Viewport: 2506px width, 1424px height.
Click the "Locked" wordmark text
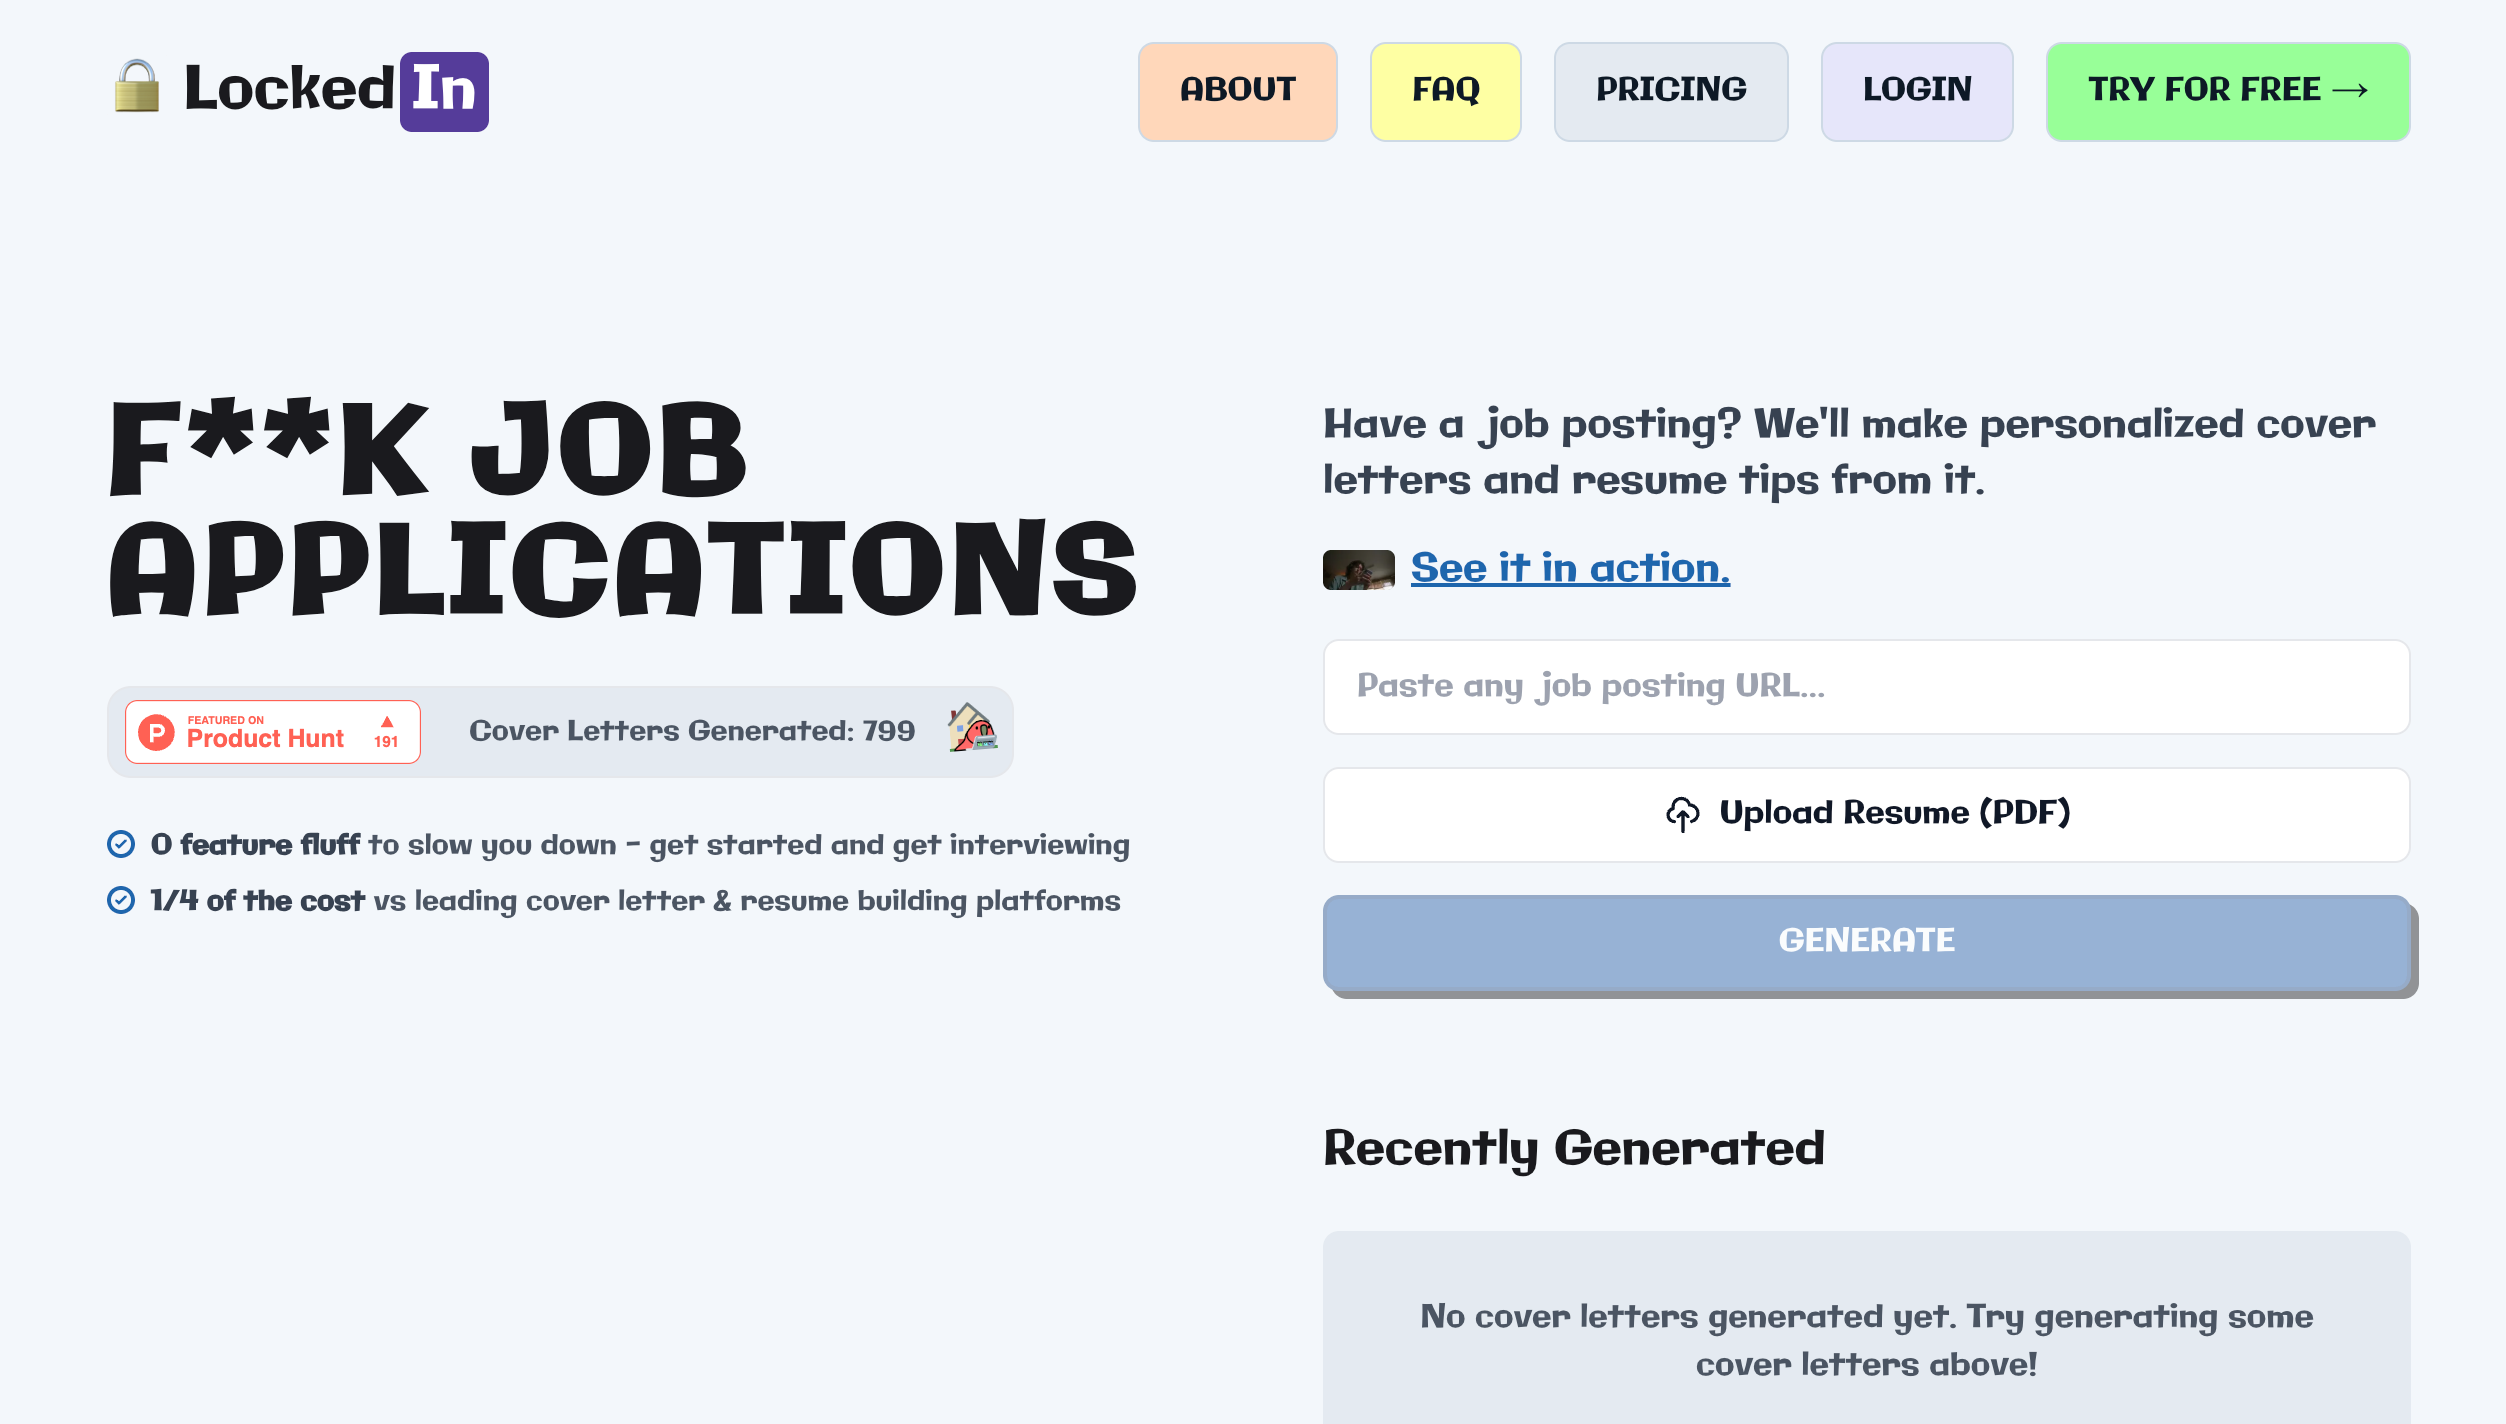(289, 89)
